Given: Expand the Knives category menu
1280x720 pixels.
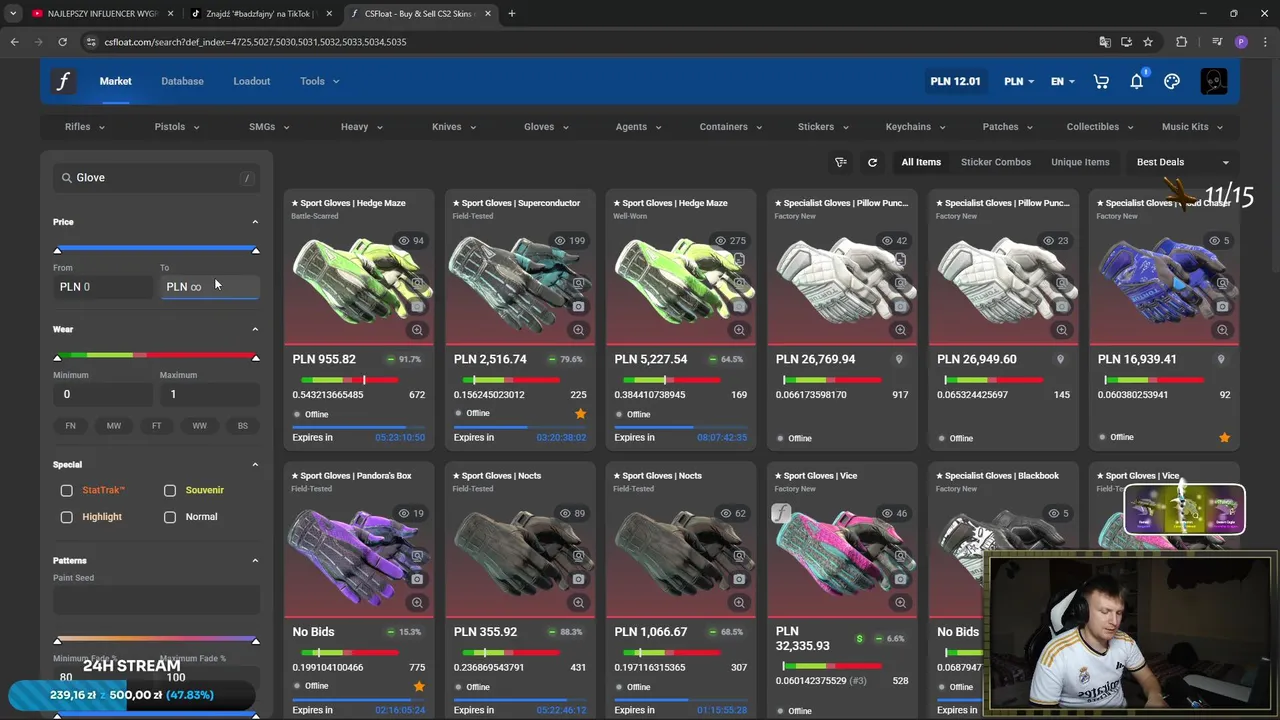Looking at the screenshot, I should click(x=454, y=127).
